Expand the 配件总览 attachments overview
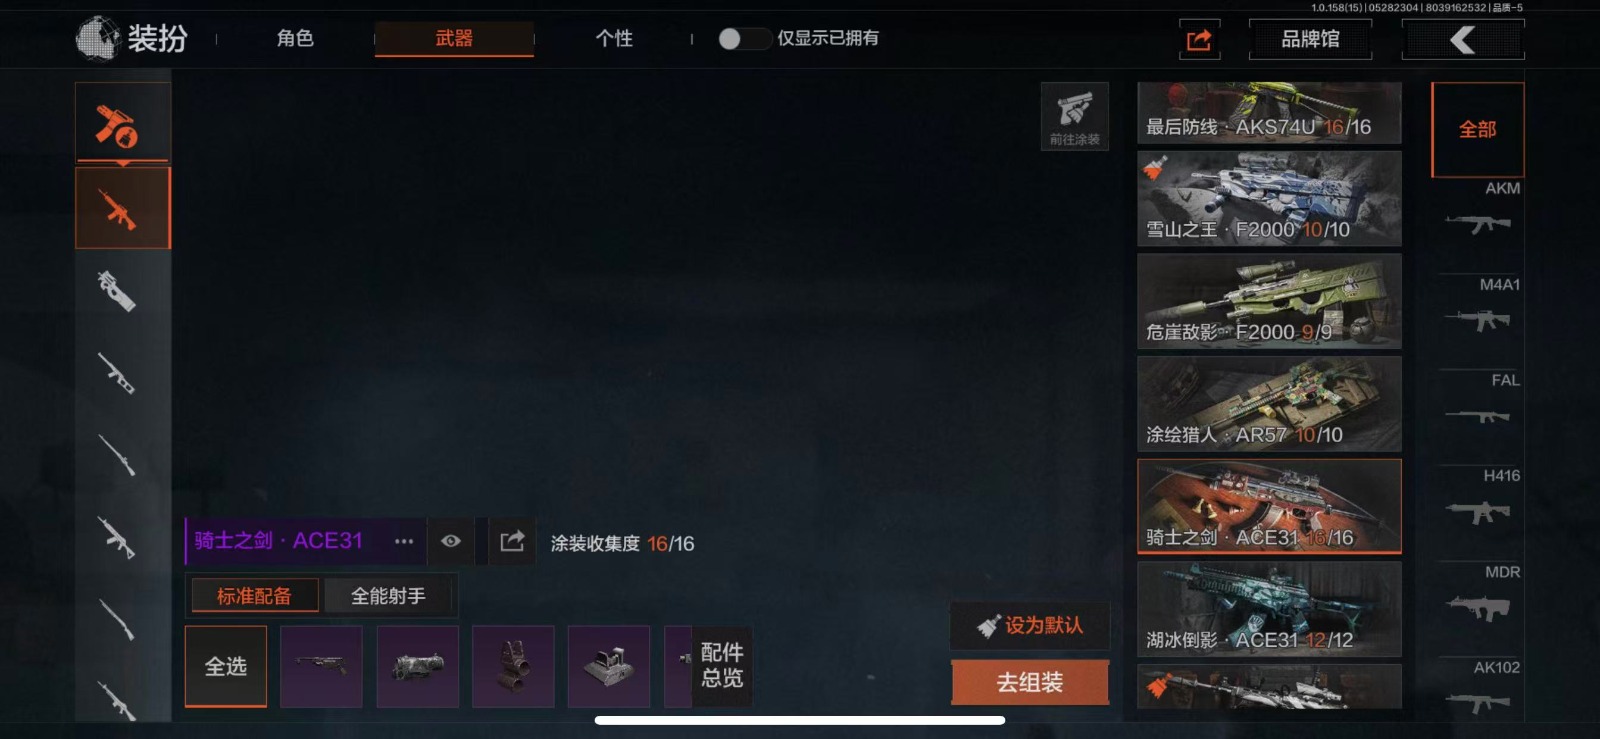Image resolution: width=1600 pixels, height=739 pixels. point(722,665)
